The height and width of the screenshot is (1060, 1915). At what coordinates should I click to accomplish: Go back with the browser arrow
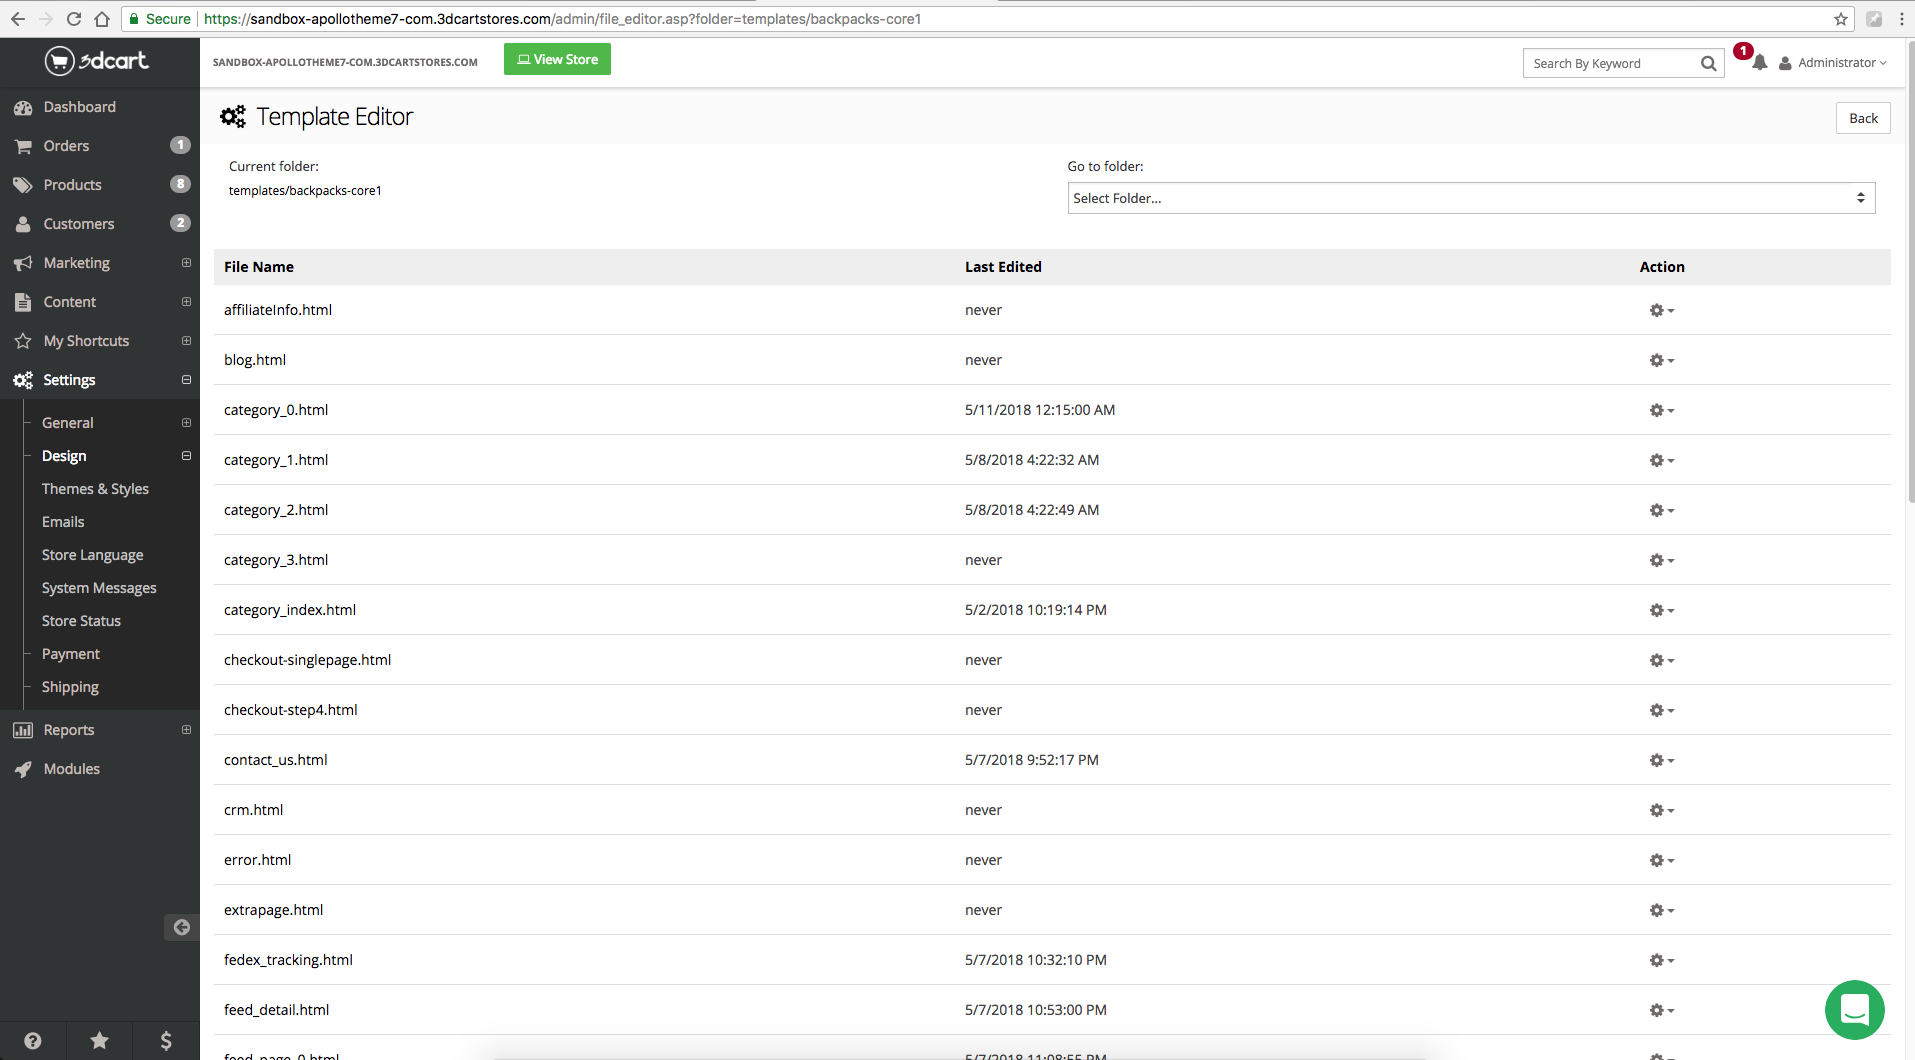(18, 19)
